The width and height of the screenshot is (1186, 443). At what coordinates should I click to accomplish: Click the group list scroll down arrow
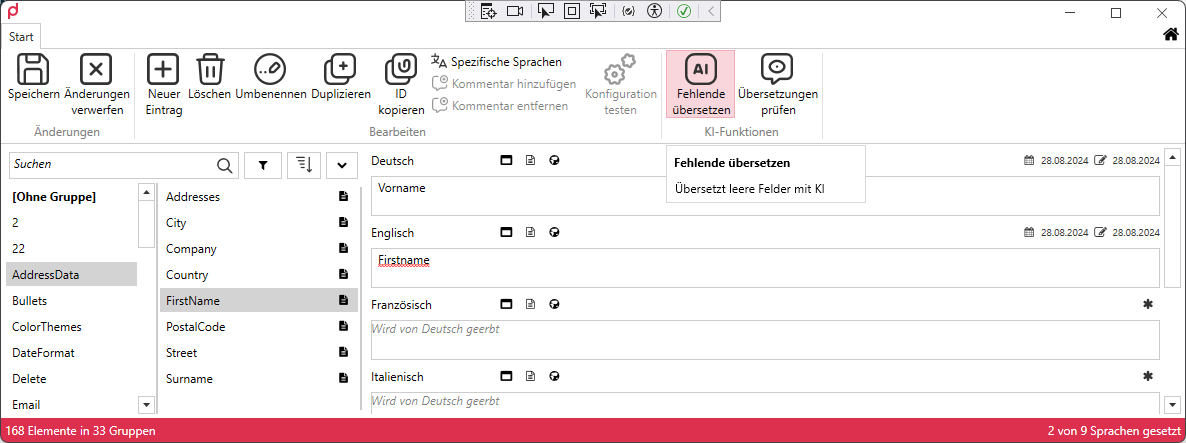click(x=147, y=405)
